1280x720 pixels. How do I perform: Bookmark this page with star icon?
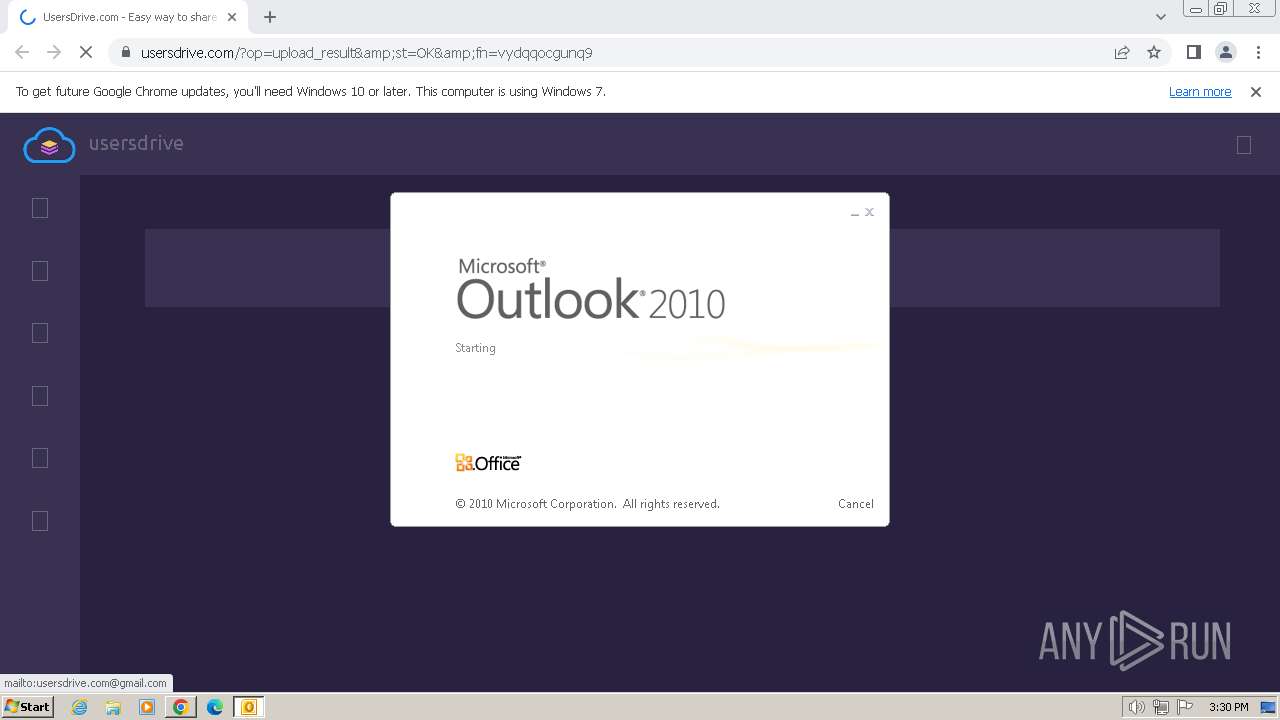pos(1154,53)
